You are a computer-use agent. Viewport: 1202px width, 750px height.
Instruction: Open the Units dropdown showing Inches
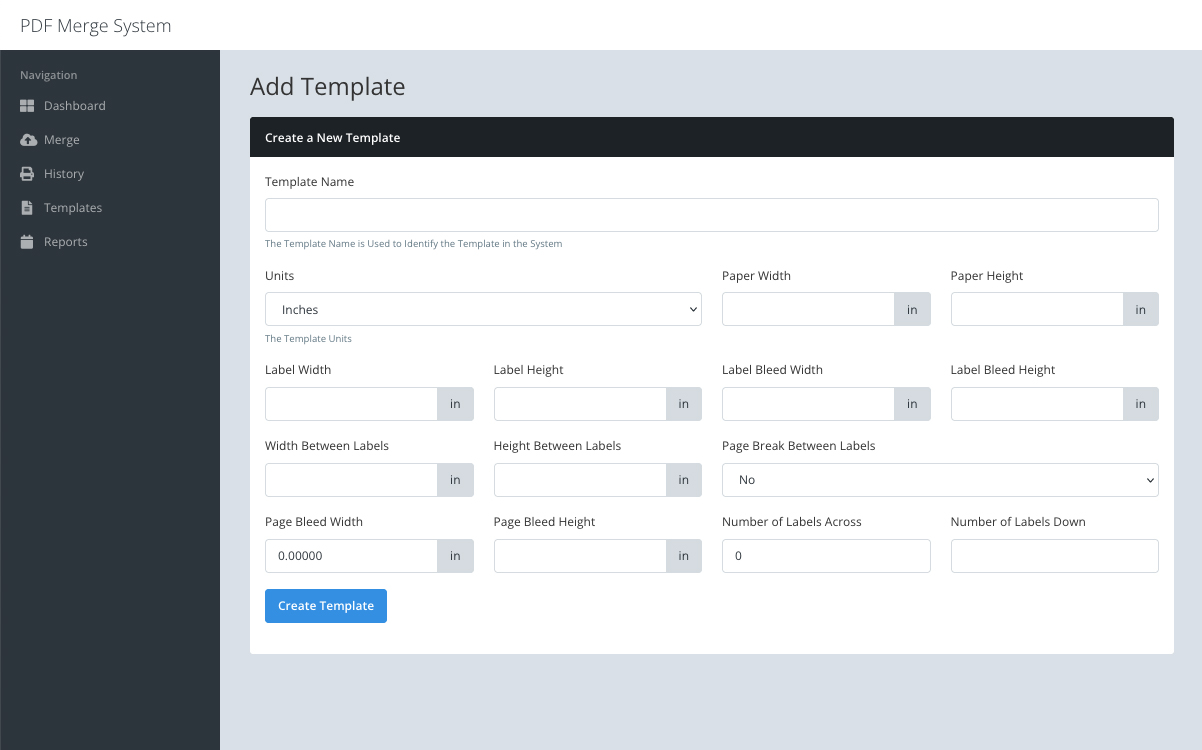pos(483,309)
